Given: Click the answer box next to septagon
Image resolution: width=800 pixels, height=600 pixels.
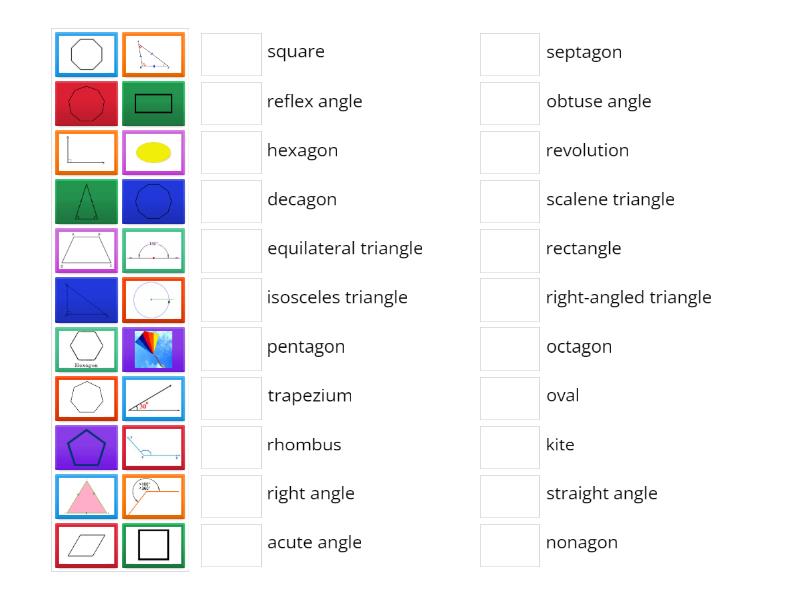Looking at the screenshot, I should [509, 53].
